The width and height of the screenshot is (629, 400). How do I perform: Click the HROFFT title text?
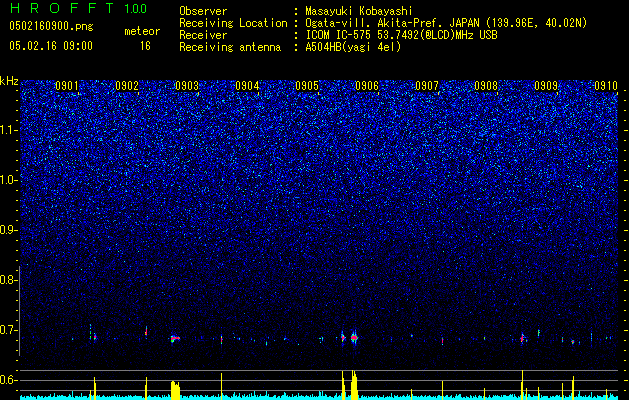tap(61, 8)
